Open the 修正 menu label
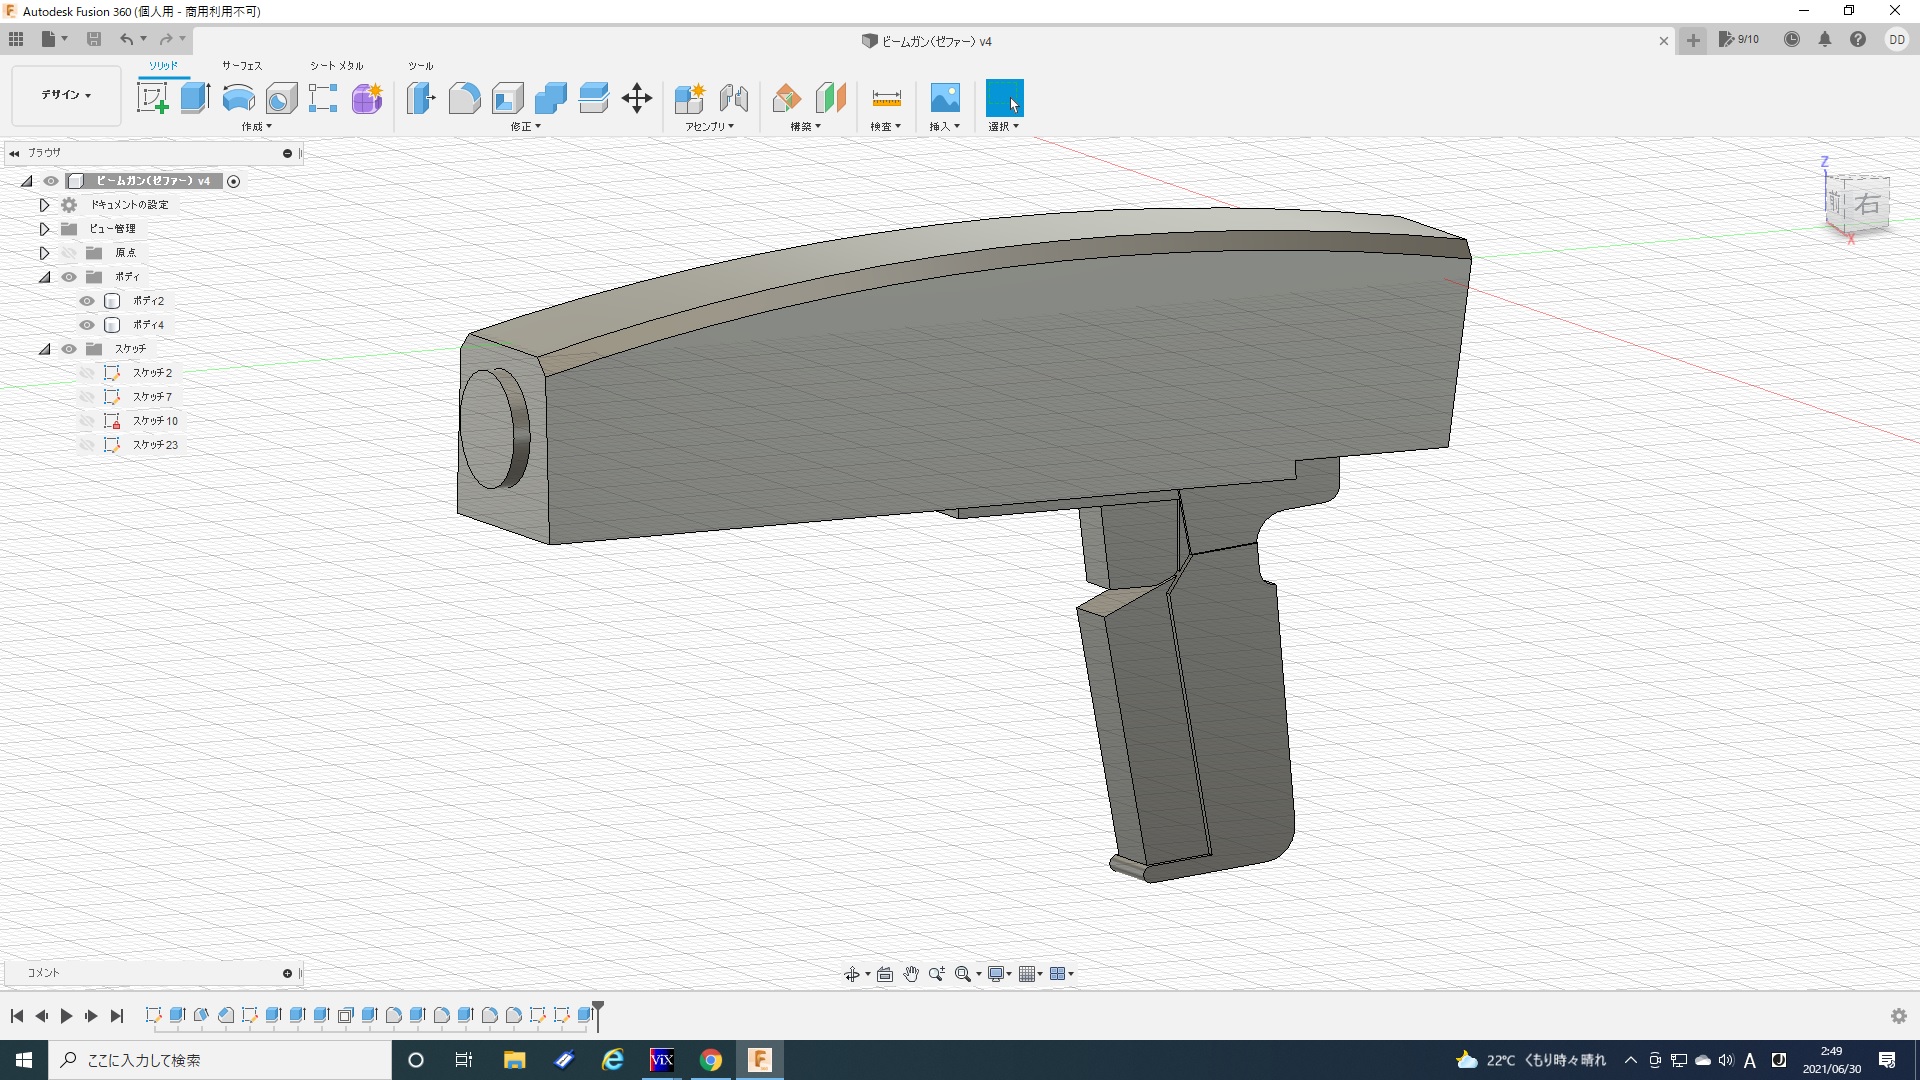This screenshot has width=1920, height=1080. pyautogui.click(x=525, y=127)
